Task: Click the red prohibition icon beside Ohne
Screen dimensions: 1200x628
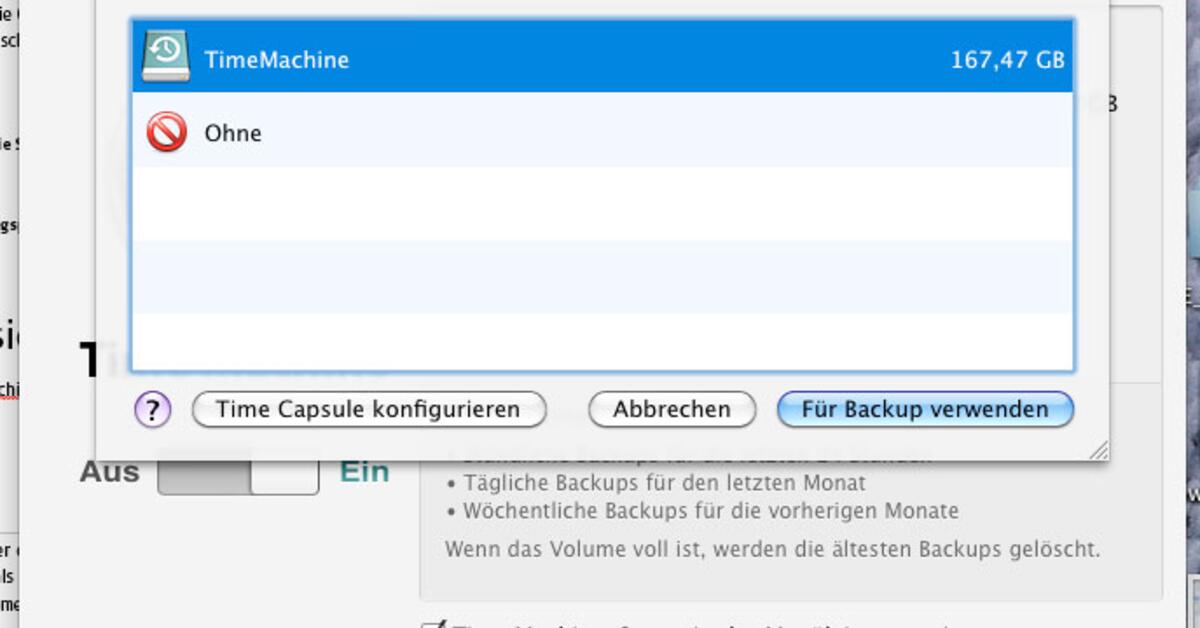Action: coord(165,132)
